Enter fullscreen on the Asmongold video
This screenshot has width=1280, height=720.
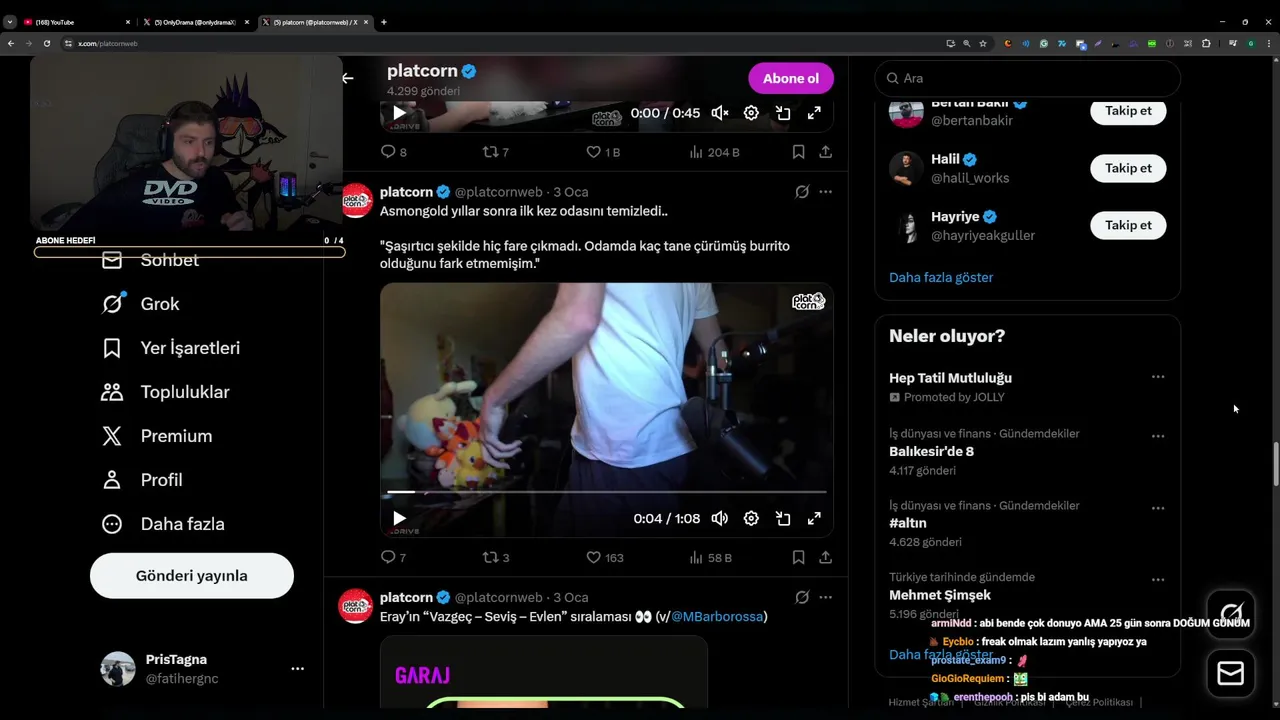pyautogui.click(x=814, y=518)
